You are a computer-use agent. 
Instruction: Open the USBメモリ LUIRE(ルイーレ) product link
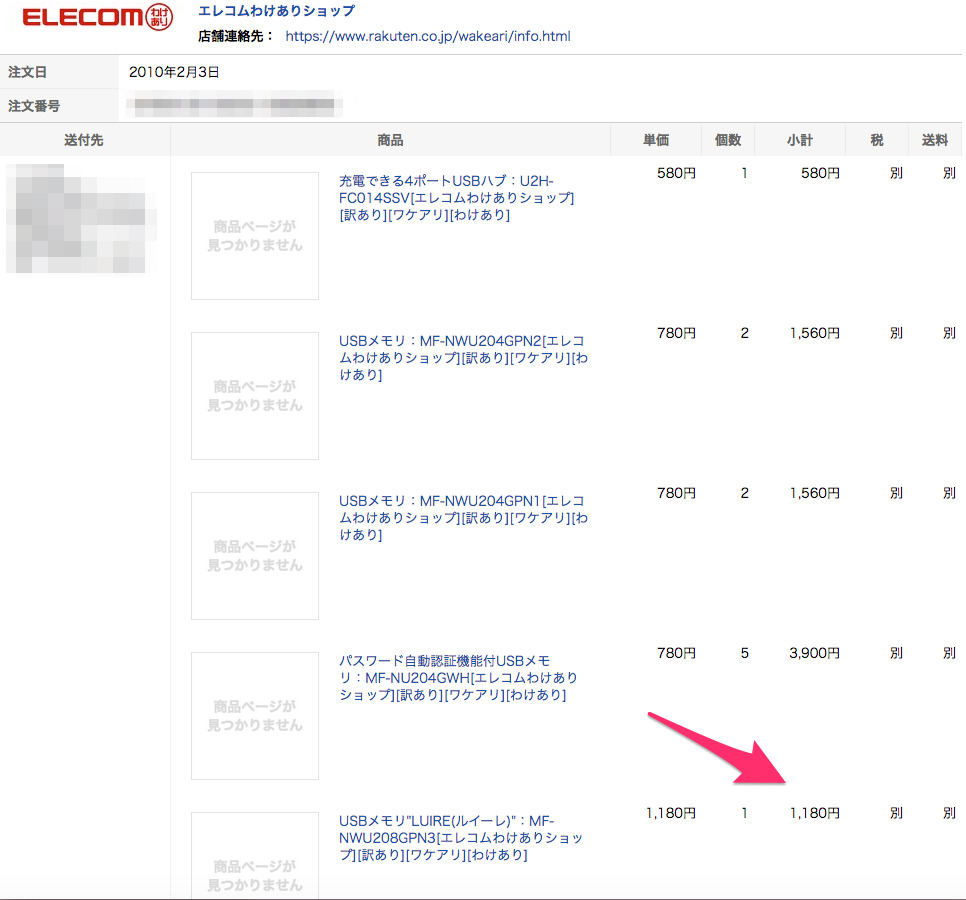click(460, 837)
